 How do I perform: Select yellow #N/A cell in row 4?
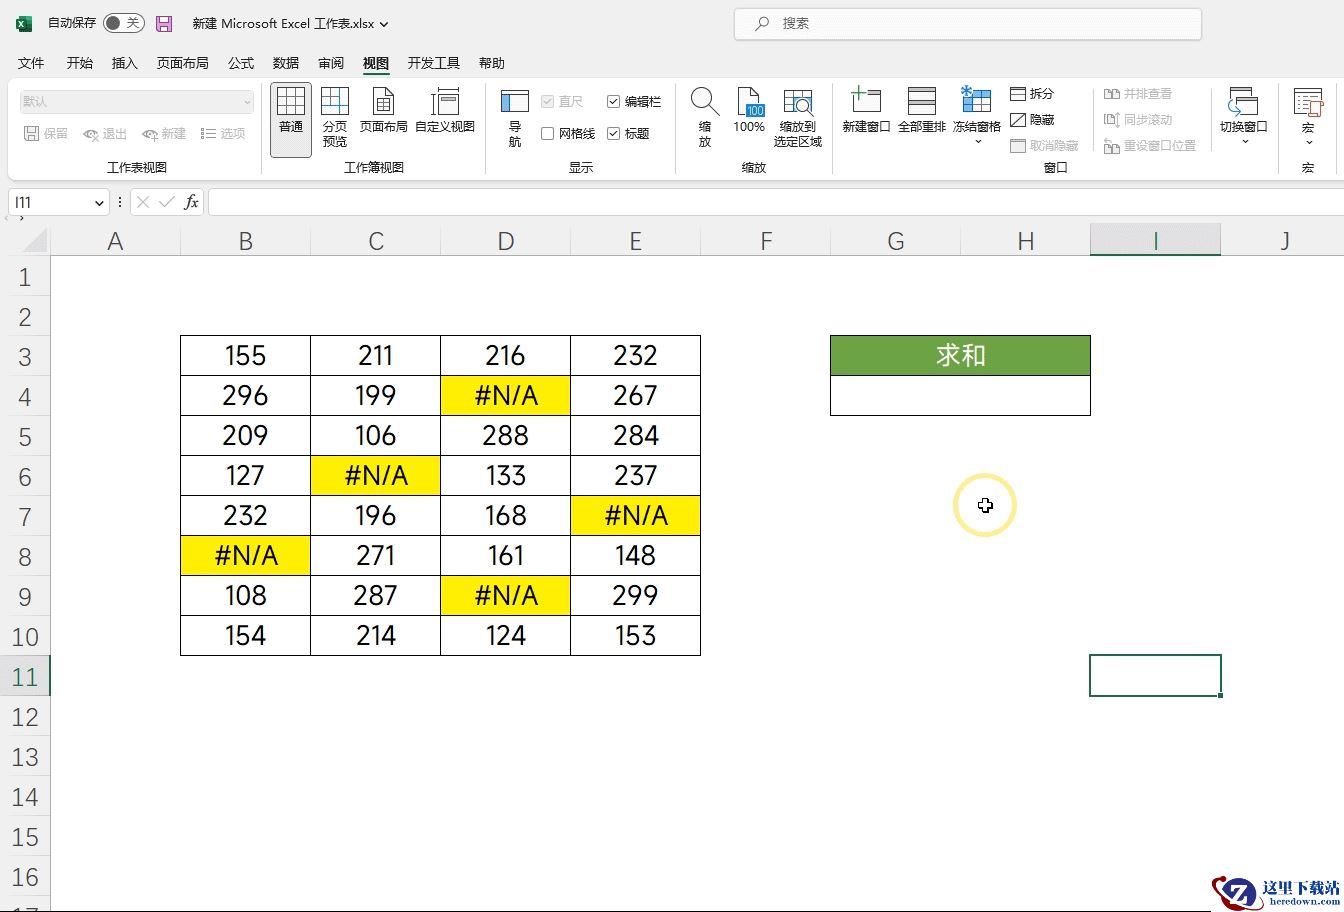tap(506, 396)
